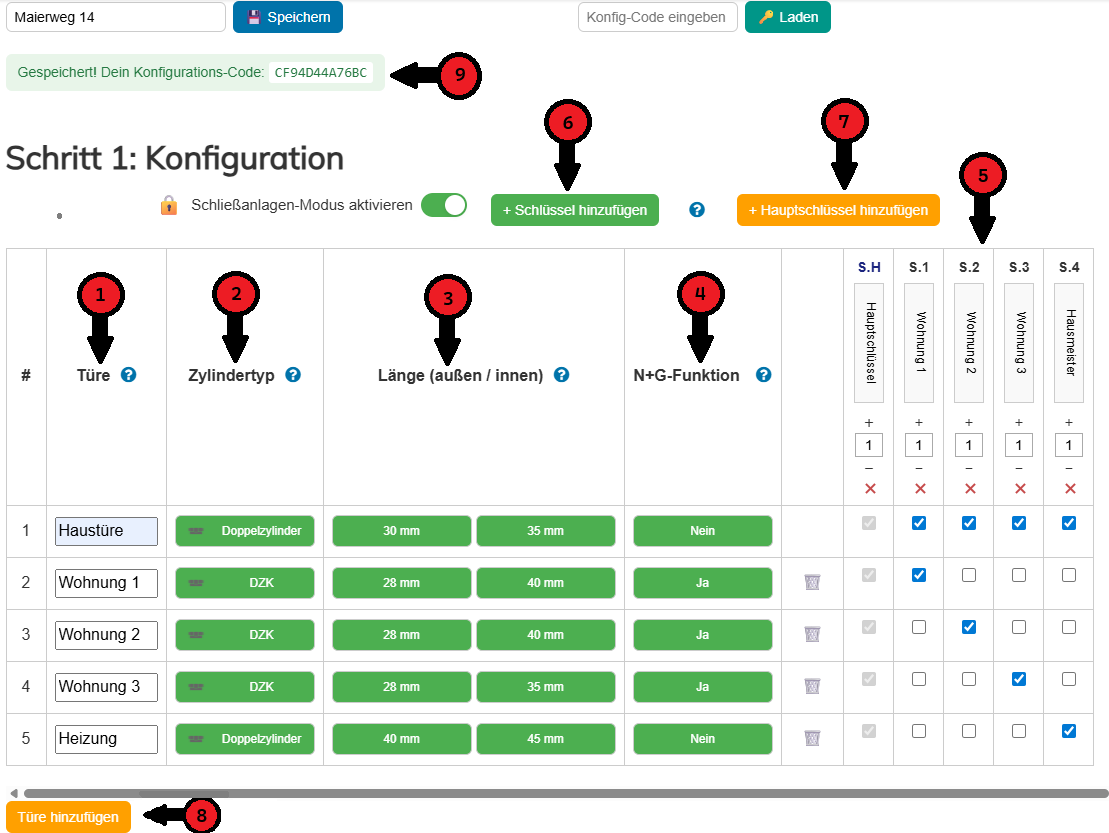Open help icon for N+G-Funktion column
1109x833 pixels.
(763, 375)
